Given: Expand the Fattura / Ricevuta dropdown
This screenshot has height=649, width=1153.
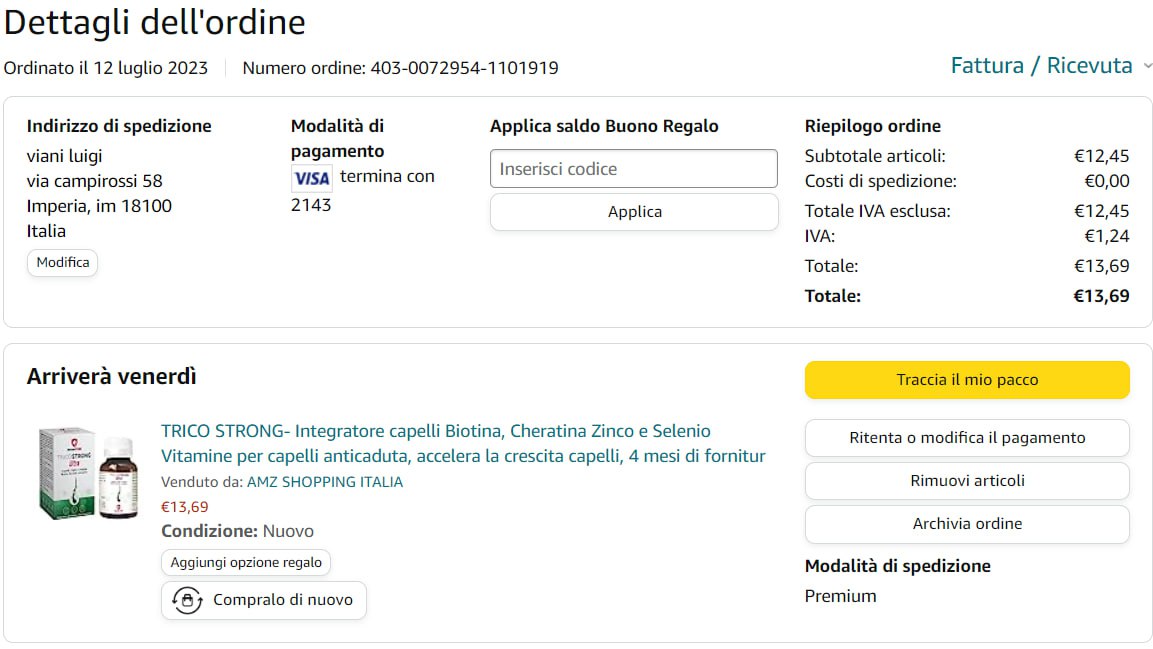Looking at the screenshot, I should (1041, 66).
